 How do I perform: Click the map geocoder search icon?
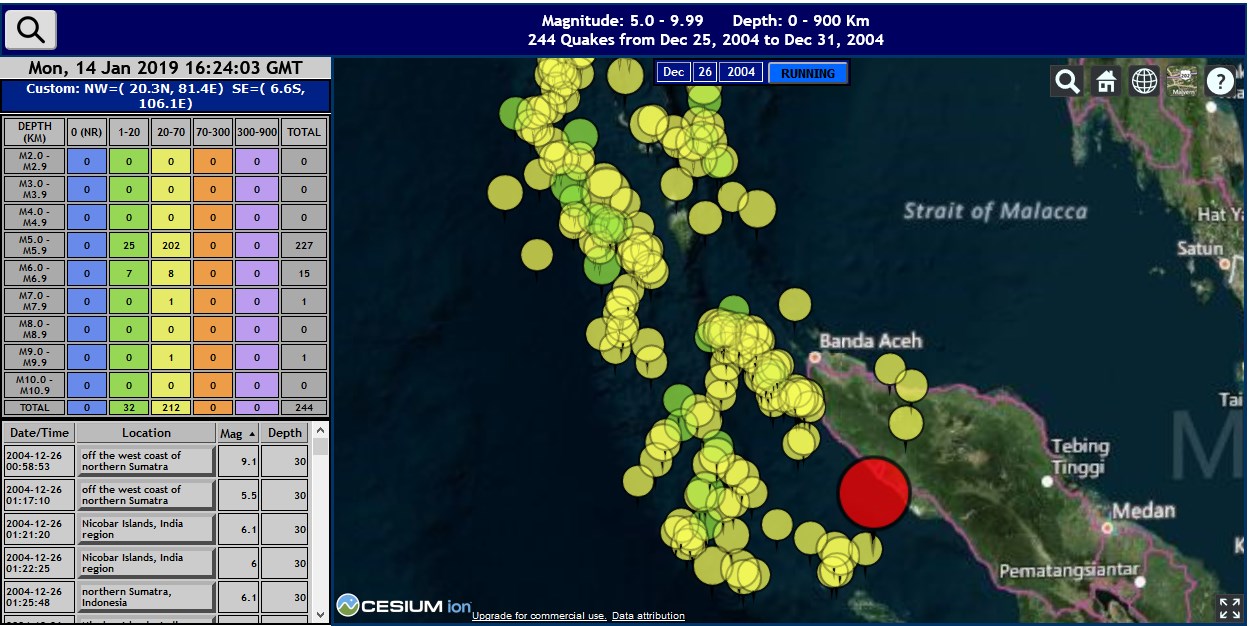1068,81
